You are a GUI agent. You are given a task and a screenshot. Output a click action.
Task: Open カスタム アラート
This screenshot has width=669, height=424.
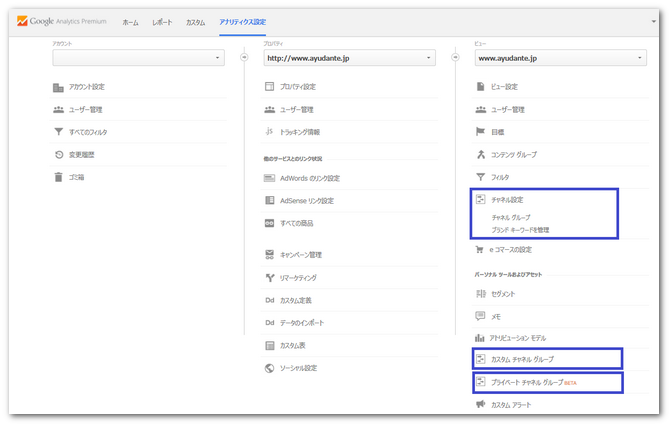(511, 405)
